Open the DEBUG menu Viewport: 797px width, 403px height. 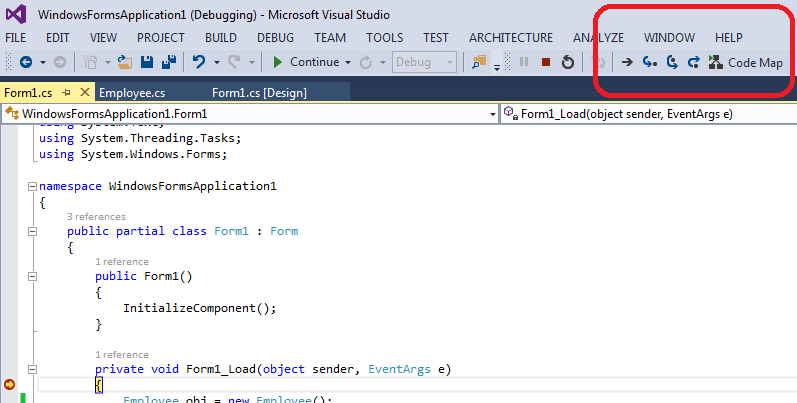click(x=275, y=38)
